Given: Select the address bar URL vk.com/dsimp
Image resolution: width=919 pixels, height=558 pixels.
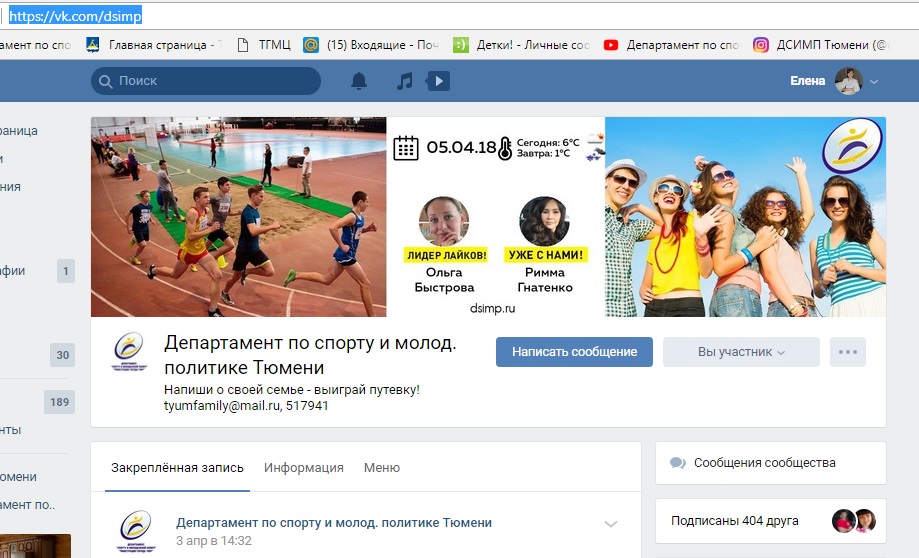Looking at the screenshot, I should click(75, 16).
